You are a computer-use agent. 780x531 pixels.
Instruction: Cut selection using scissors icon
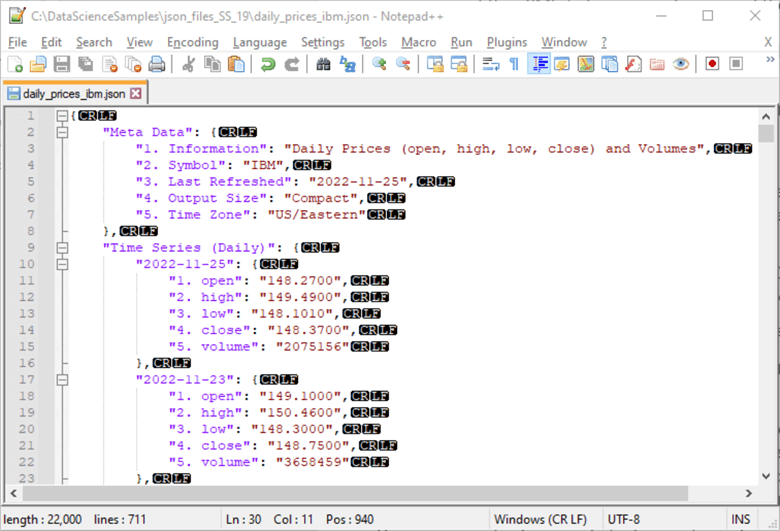[x=189, y=64]
